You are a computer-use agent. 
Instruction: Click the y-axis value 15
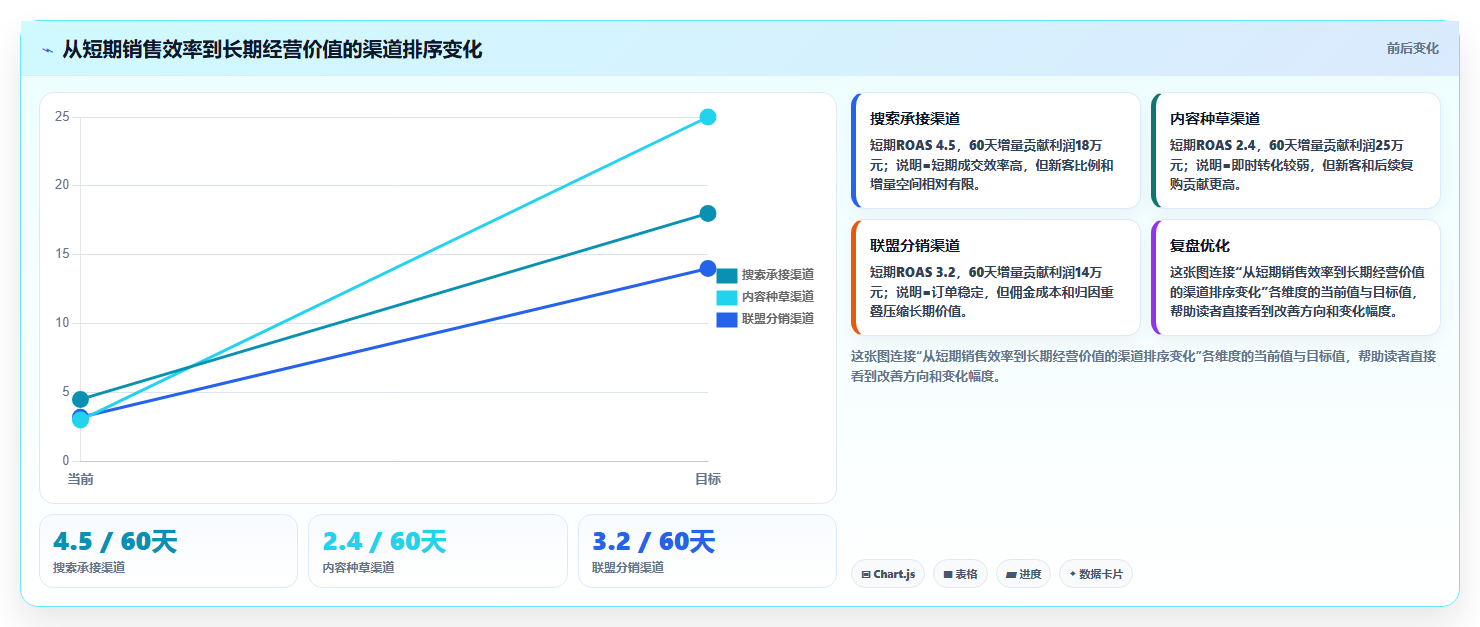[62, 254]
